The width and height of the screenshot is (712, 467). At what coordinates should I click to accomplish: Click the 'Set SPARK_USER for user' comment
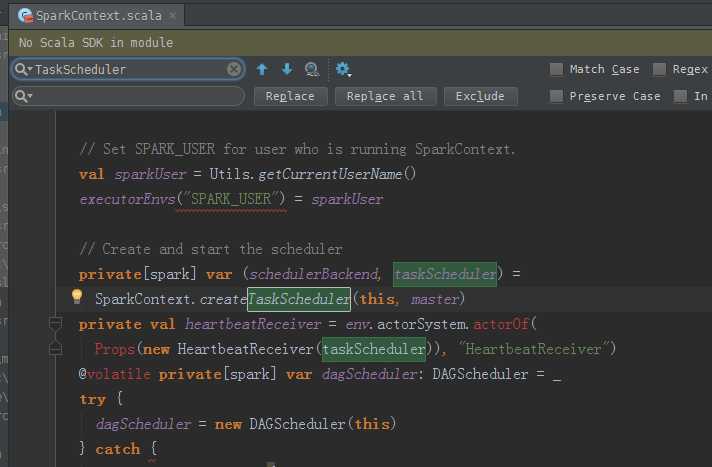pos(297,149)
